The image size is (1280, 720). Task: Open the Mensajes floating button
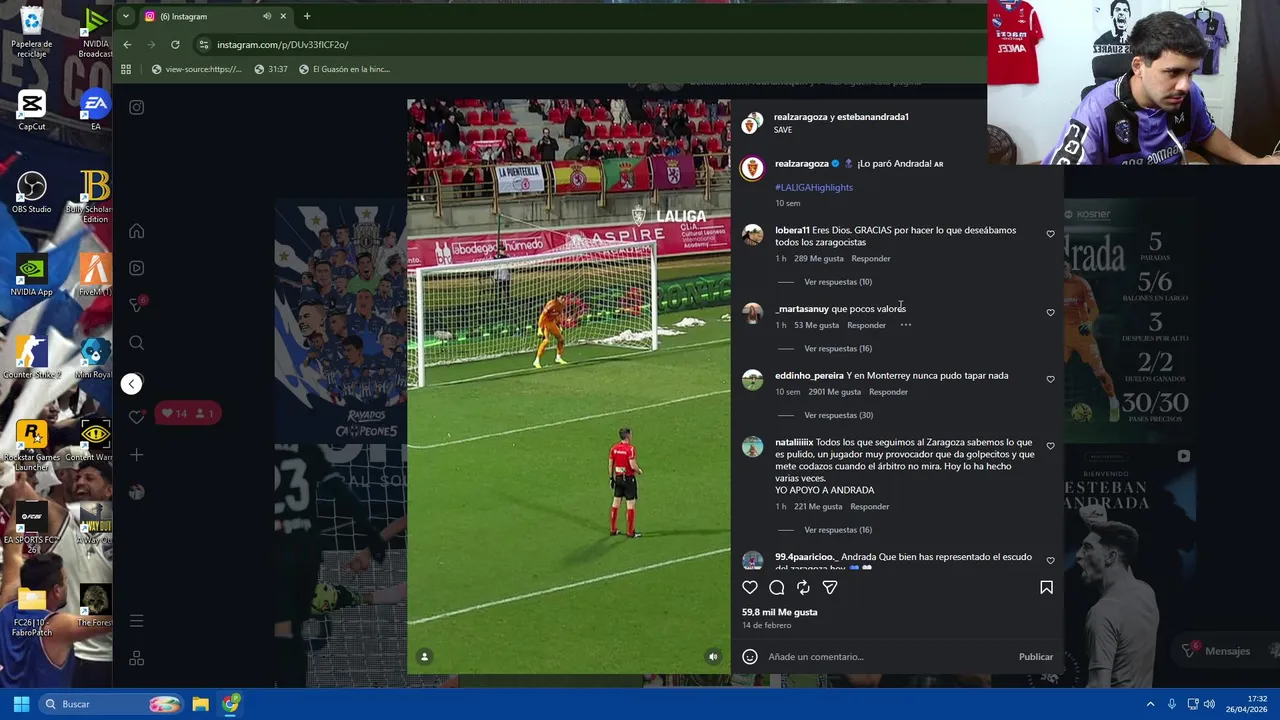pos(1217,651)
